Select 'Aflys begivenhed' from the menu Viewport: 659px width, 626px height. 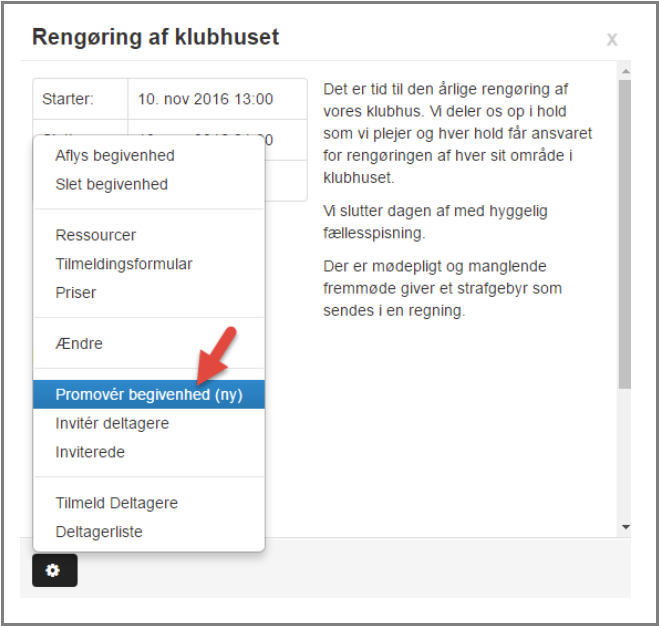point(115,155)
